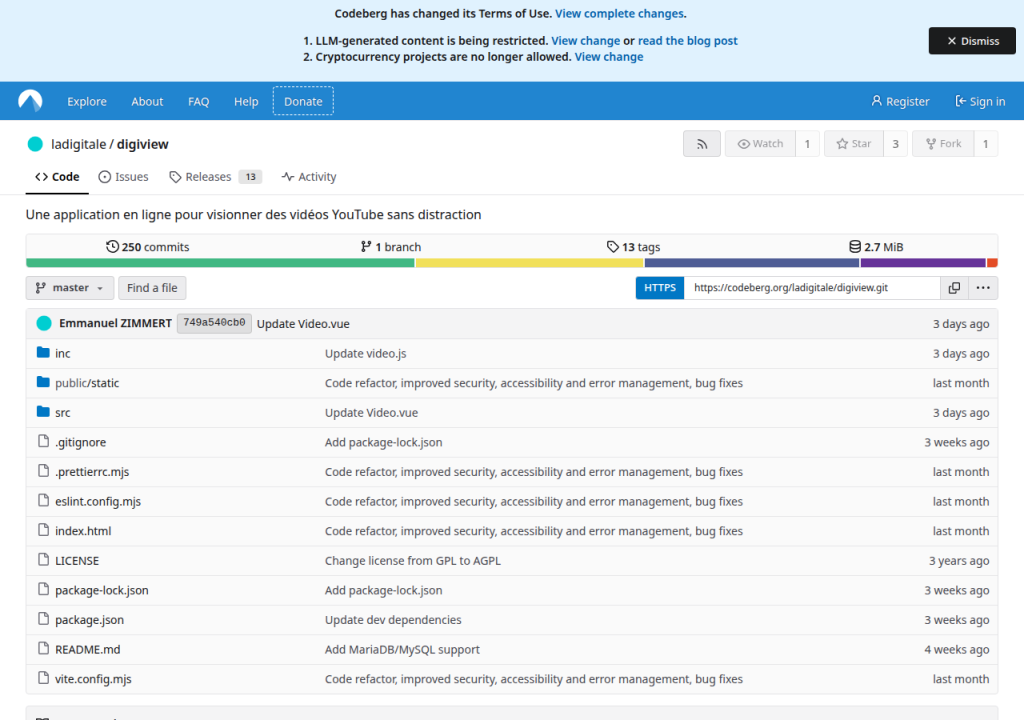Open commit message 'Update dev dependencies'
This screenshot has width=1024, height=720.
pos(393,619)
